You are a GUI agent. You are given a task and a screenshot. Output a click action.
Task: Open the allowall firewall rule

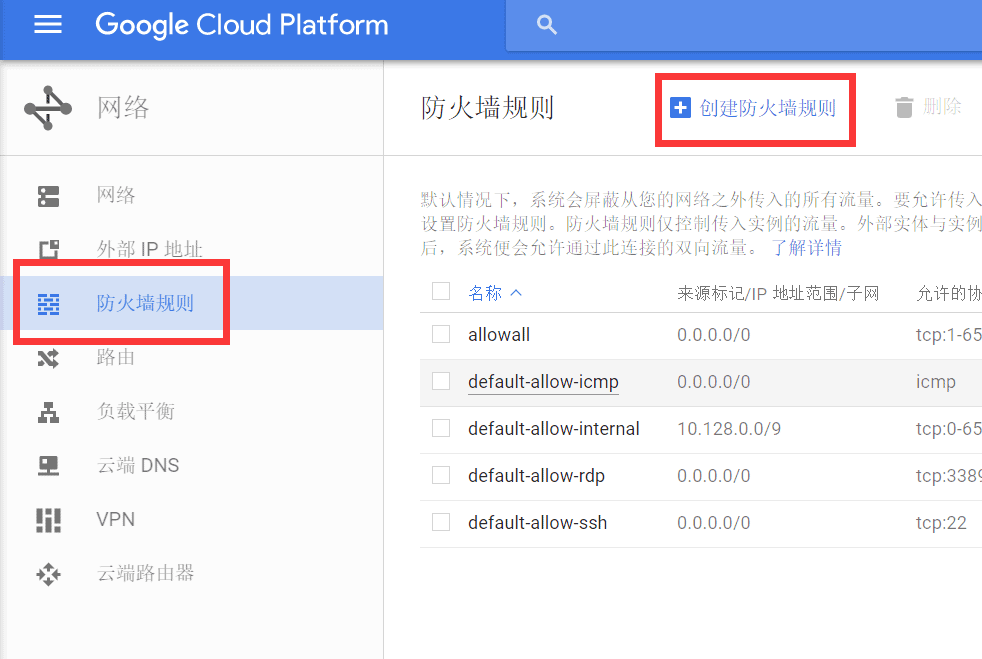[499, 335]
